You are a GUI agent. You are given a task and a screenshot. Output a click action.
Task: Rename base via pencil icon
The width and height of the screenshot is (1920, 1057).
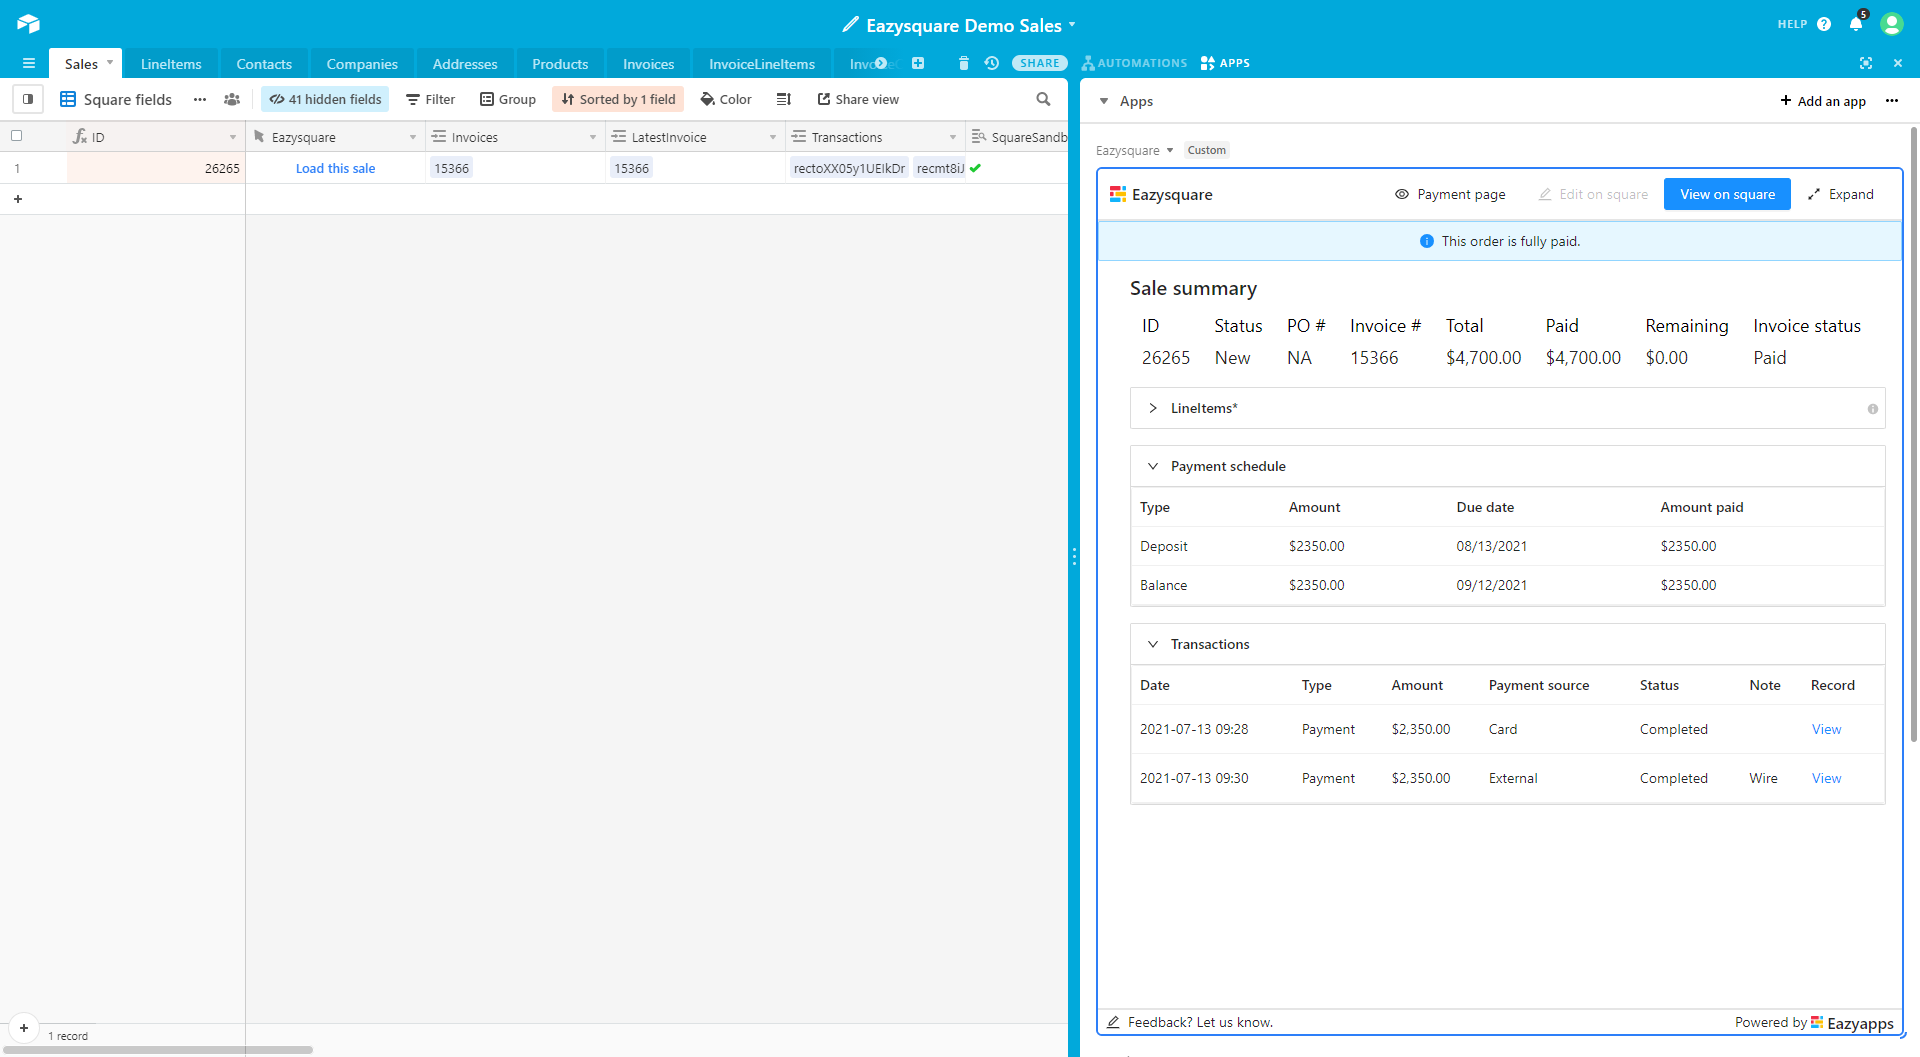click(850, 24)
